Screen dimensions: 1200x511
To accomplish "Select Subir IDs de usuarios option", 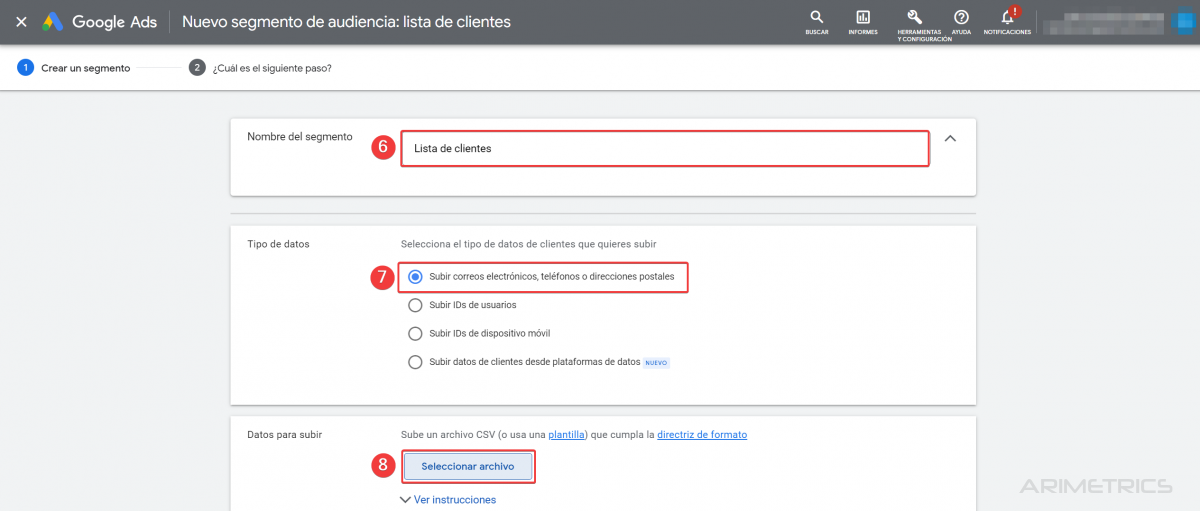I will point(415,305).
